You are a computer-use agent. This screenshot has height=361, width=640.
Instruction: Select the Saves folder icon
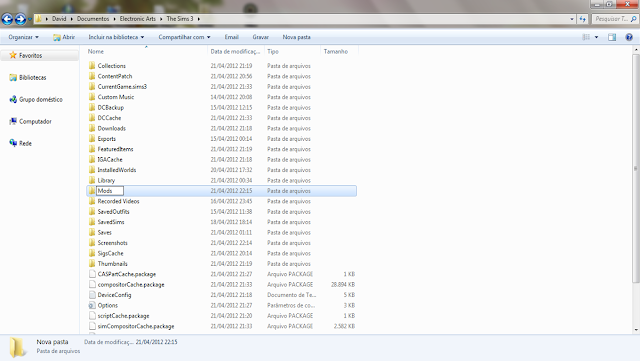pos(92,232)
